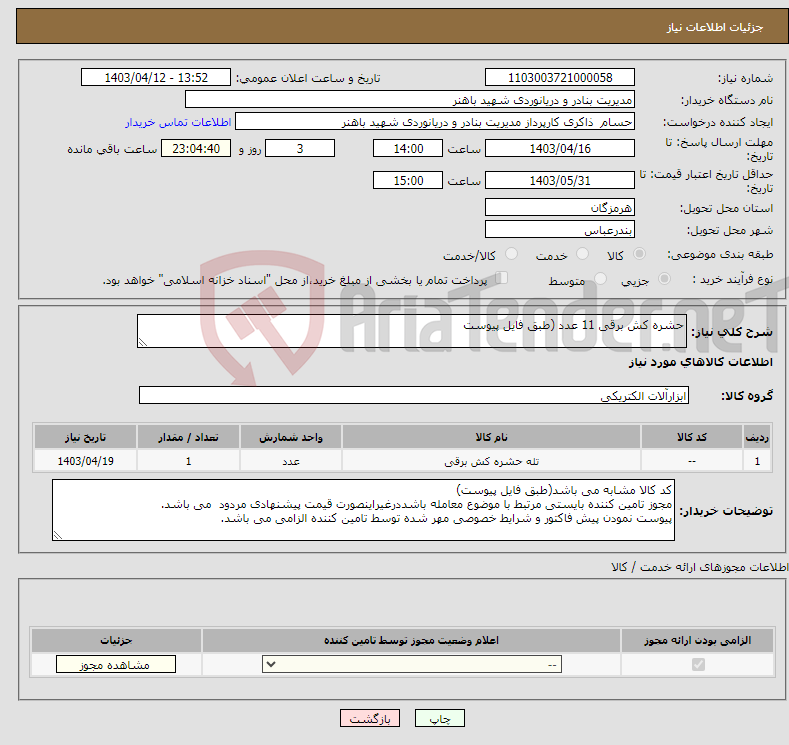Click the چاپ print button
This screenshot has height=745, width=789.
click(440, 719)
